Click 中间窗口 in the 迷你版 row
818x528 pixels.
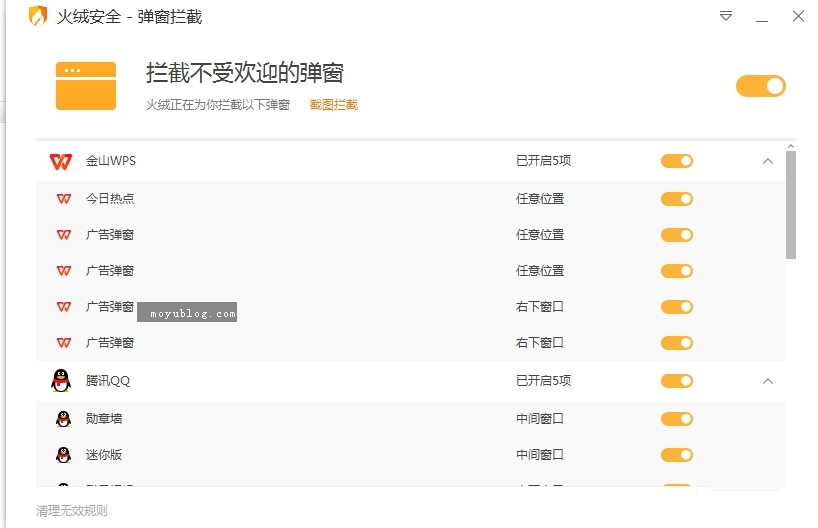click(540, 454)
